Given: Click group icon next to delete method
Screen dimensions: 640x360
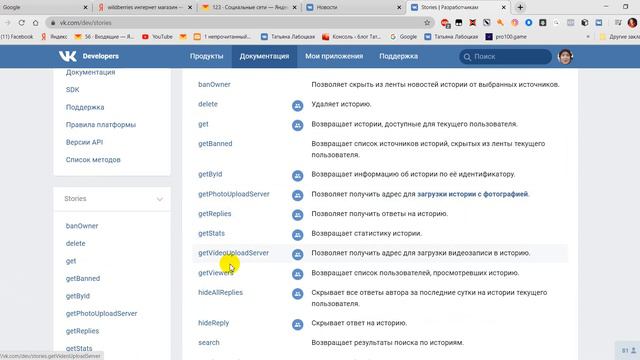Looking at the screenshot, I should pos(298,105).
